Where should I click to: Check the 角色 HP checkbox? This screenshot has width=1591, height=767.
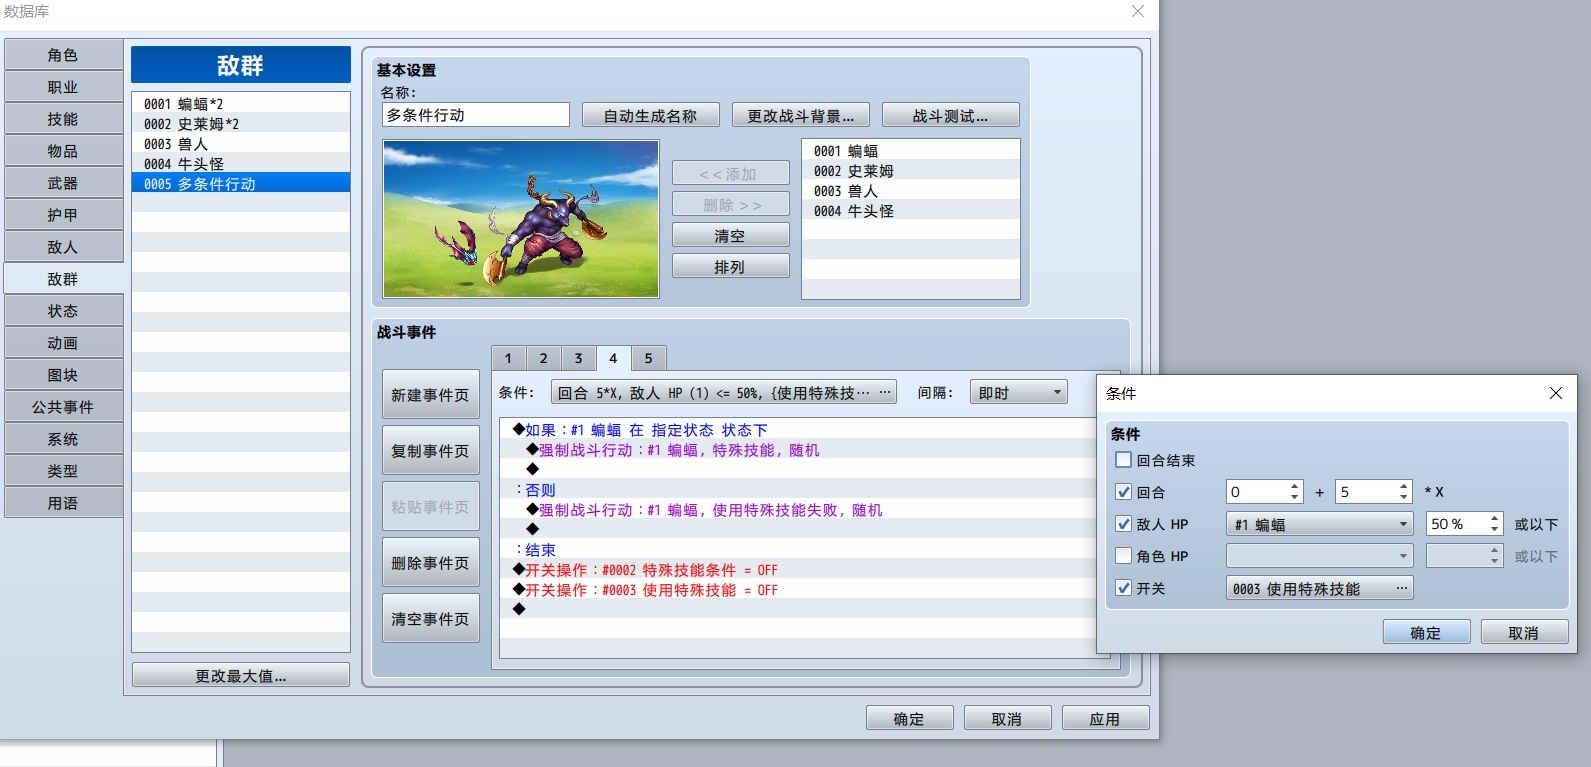tap(1123, 556)
